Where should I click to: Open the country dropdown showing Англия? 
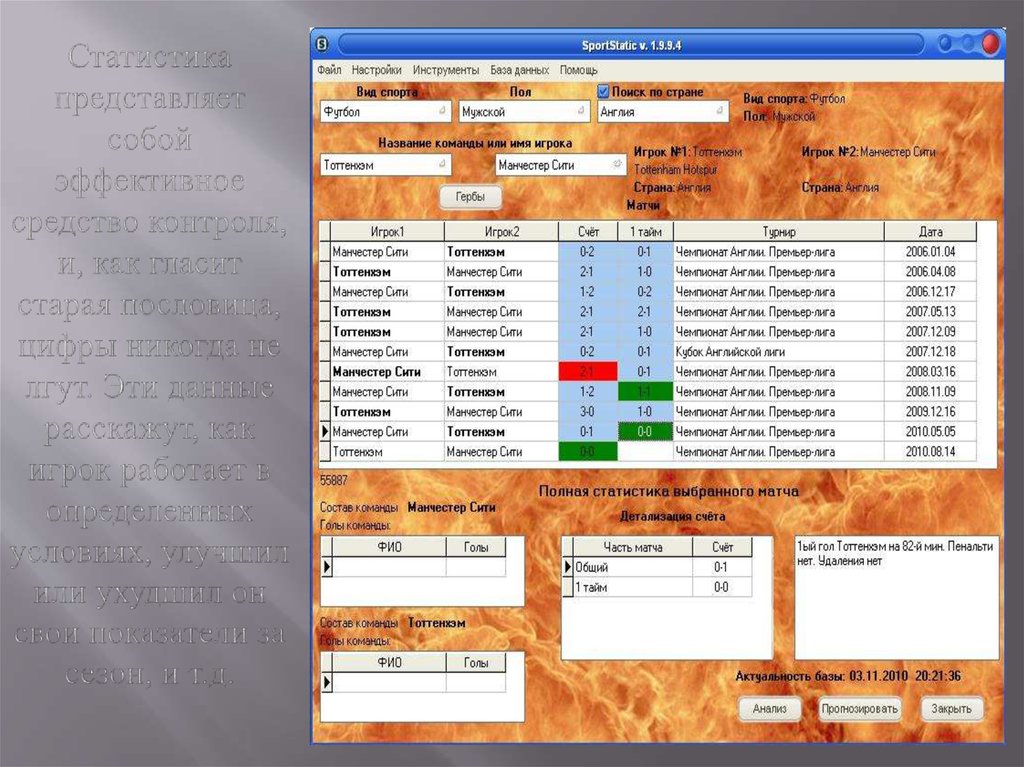pos(663,113)
